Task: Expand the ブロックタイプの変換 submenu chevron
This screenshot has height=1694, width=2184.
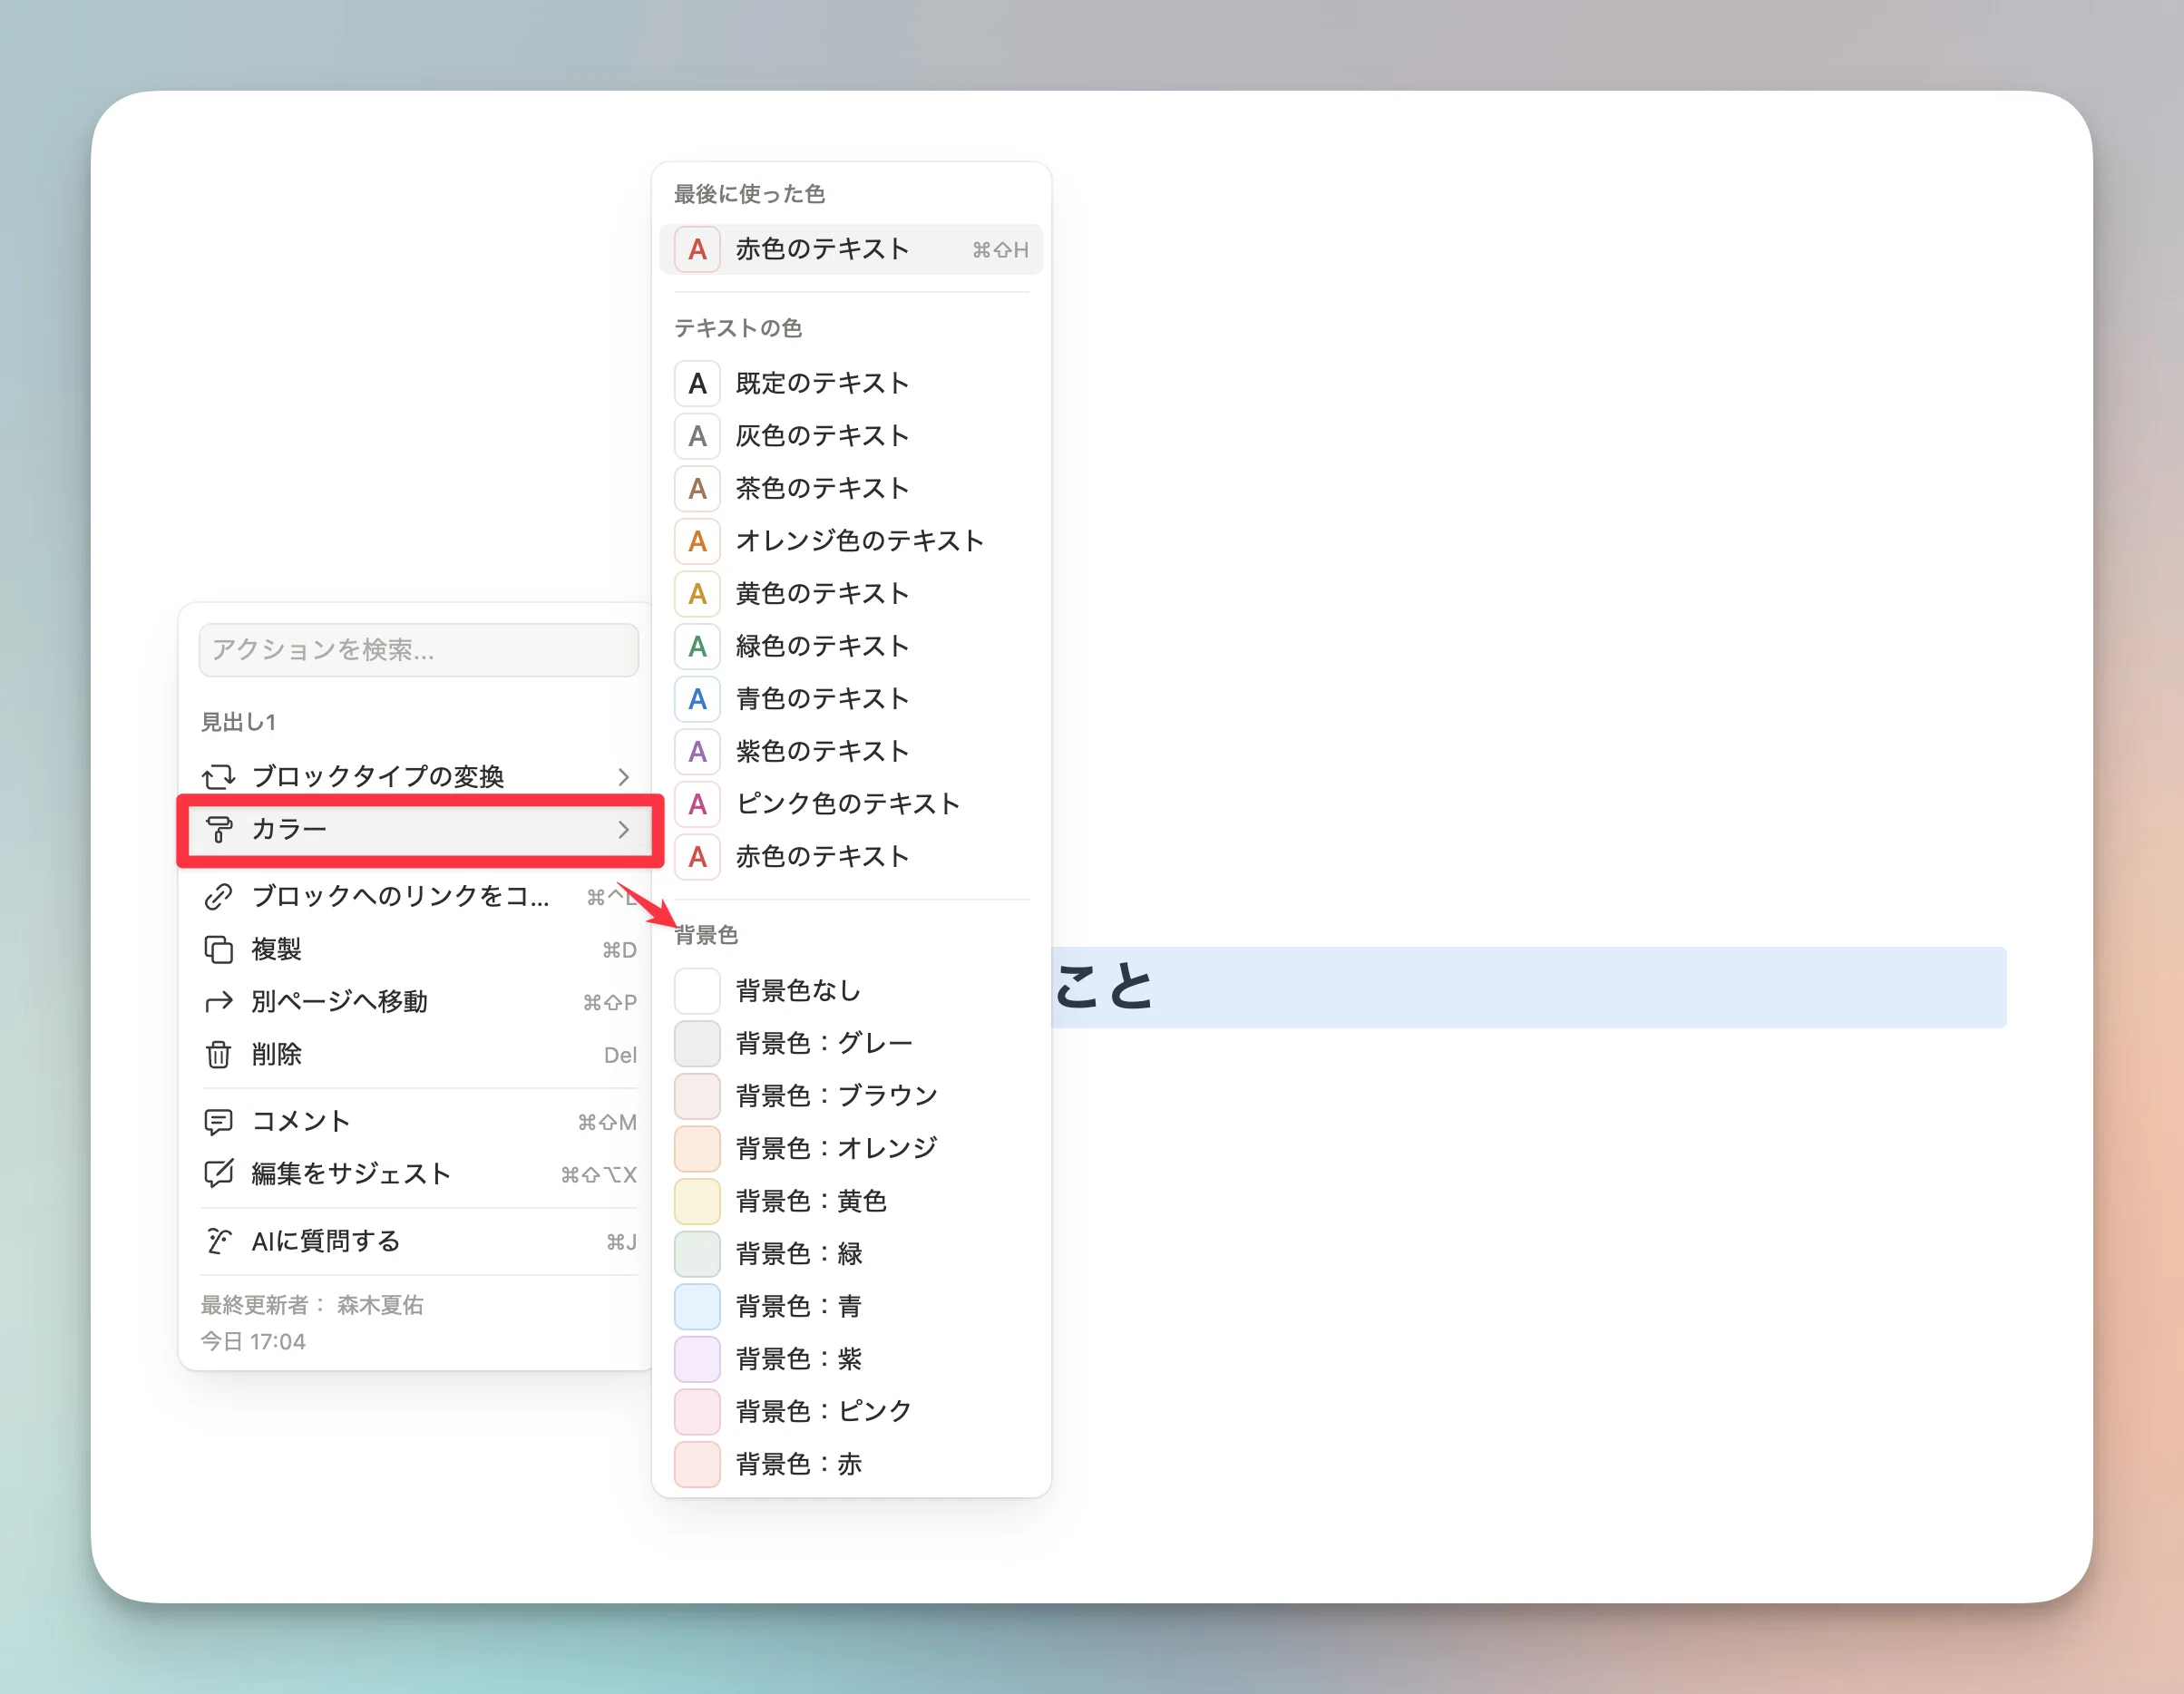Action: 624,776
